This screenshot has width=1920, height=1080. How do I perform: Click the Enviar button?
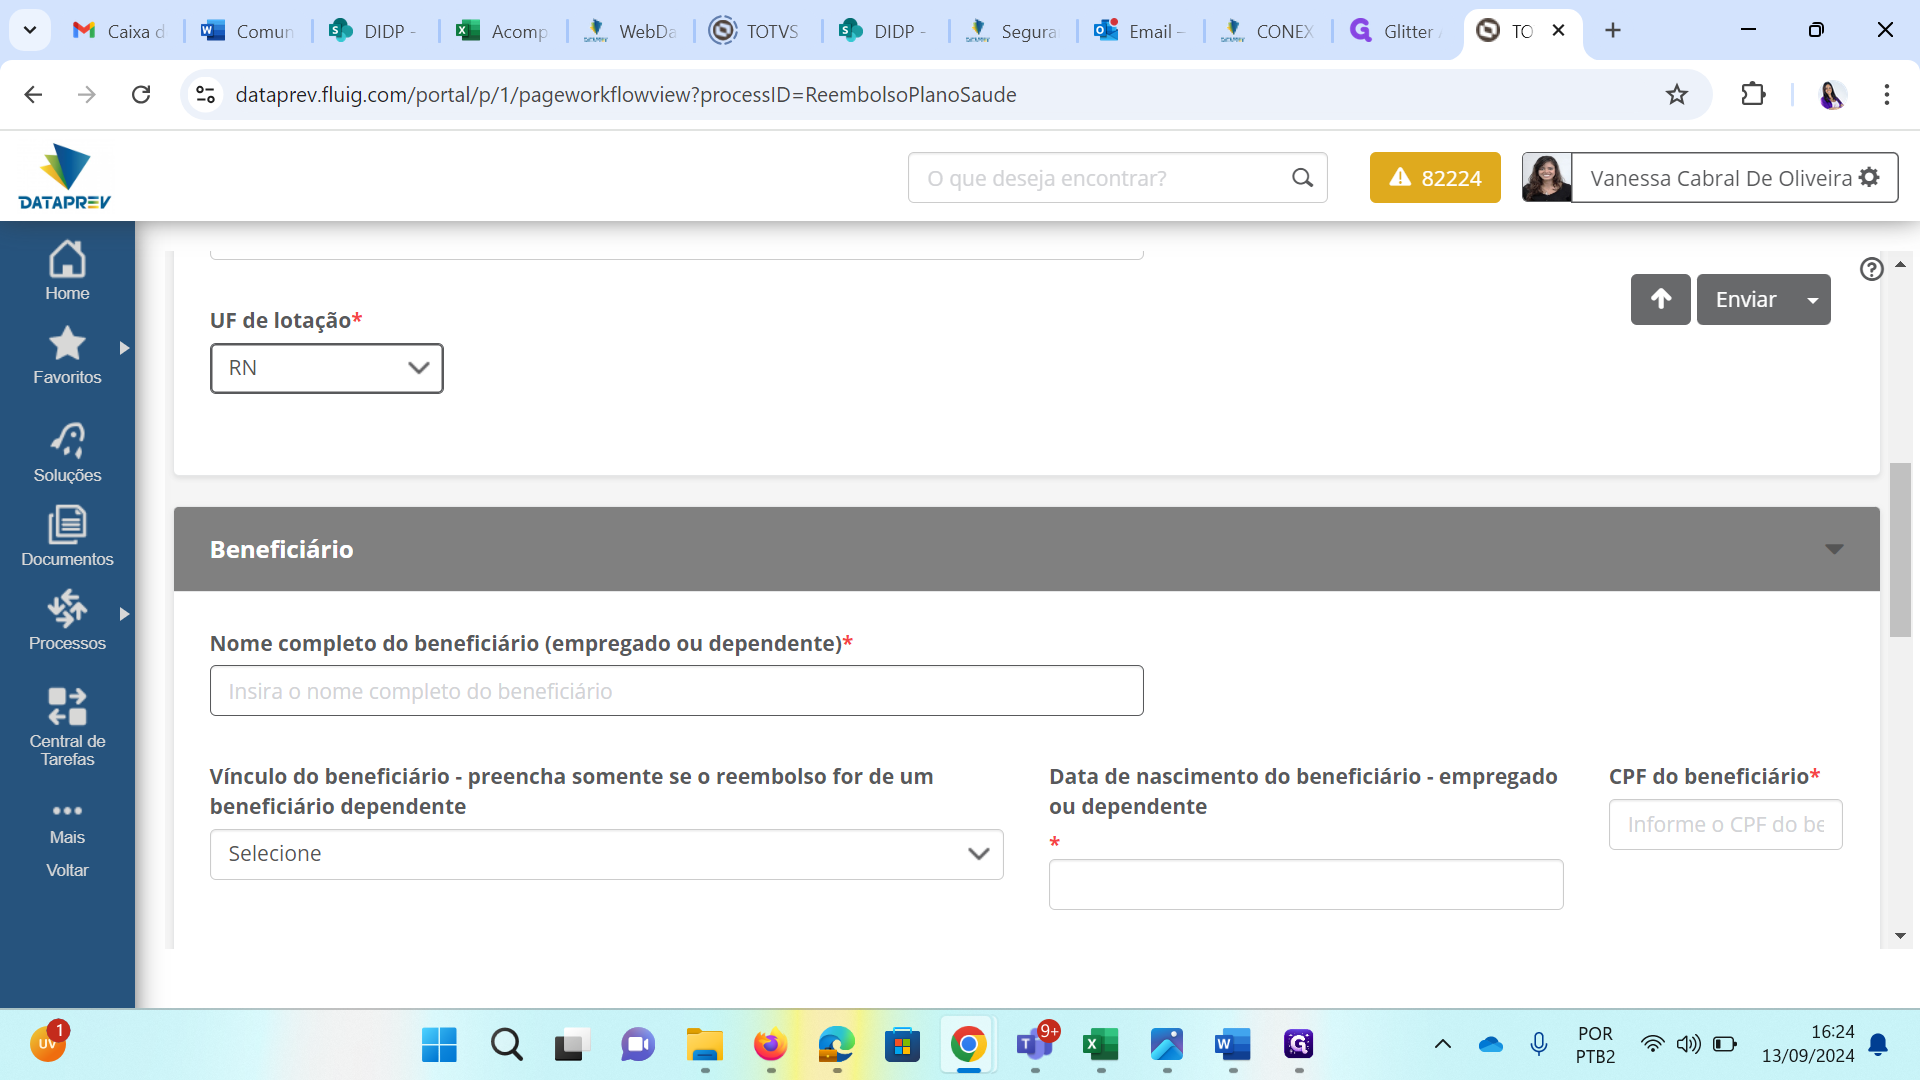coord(1746,300)
